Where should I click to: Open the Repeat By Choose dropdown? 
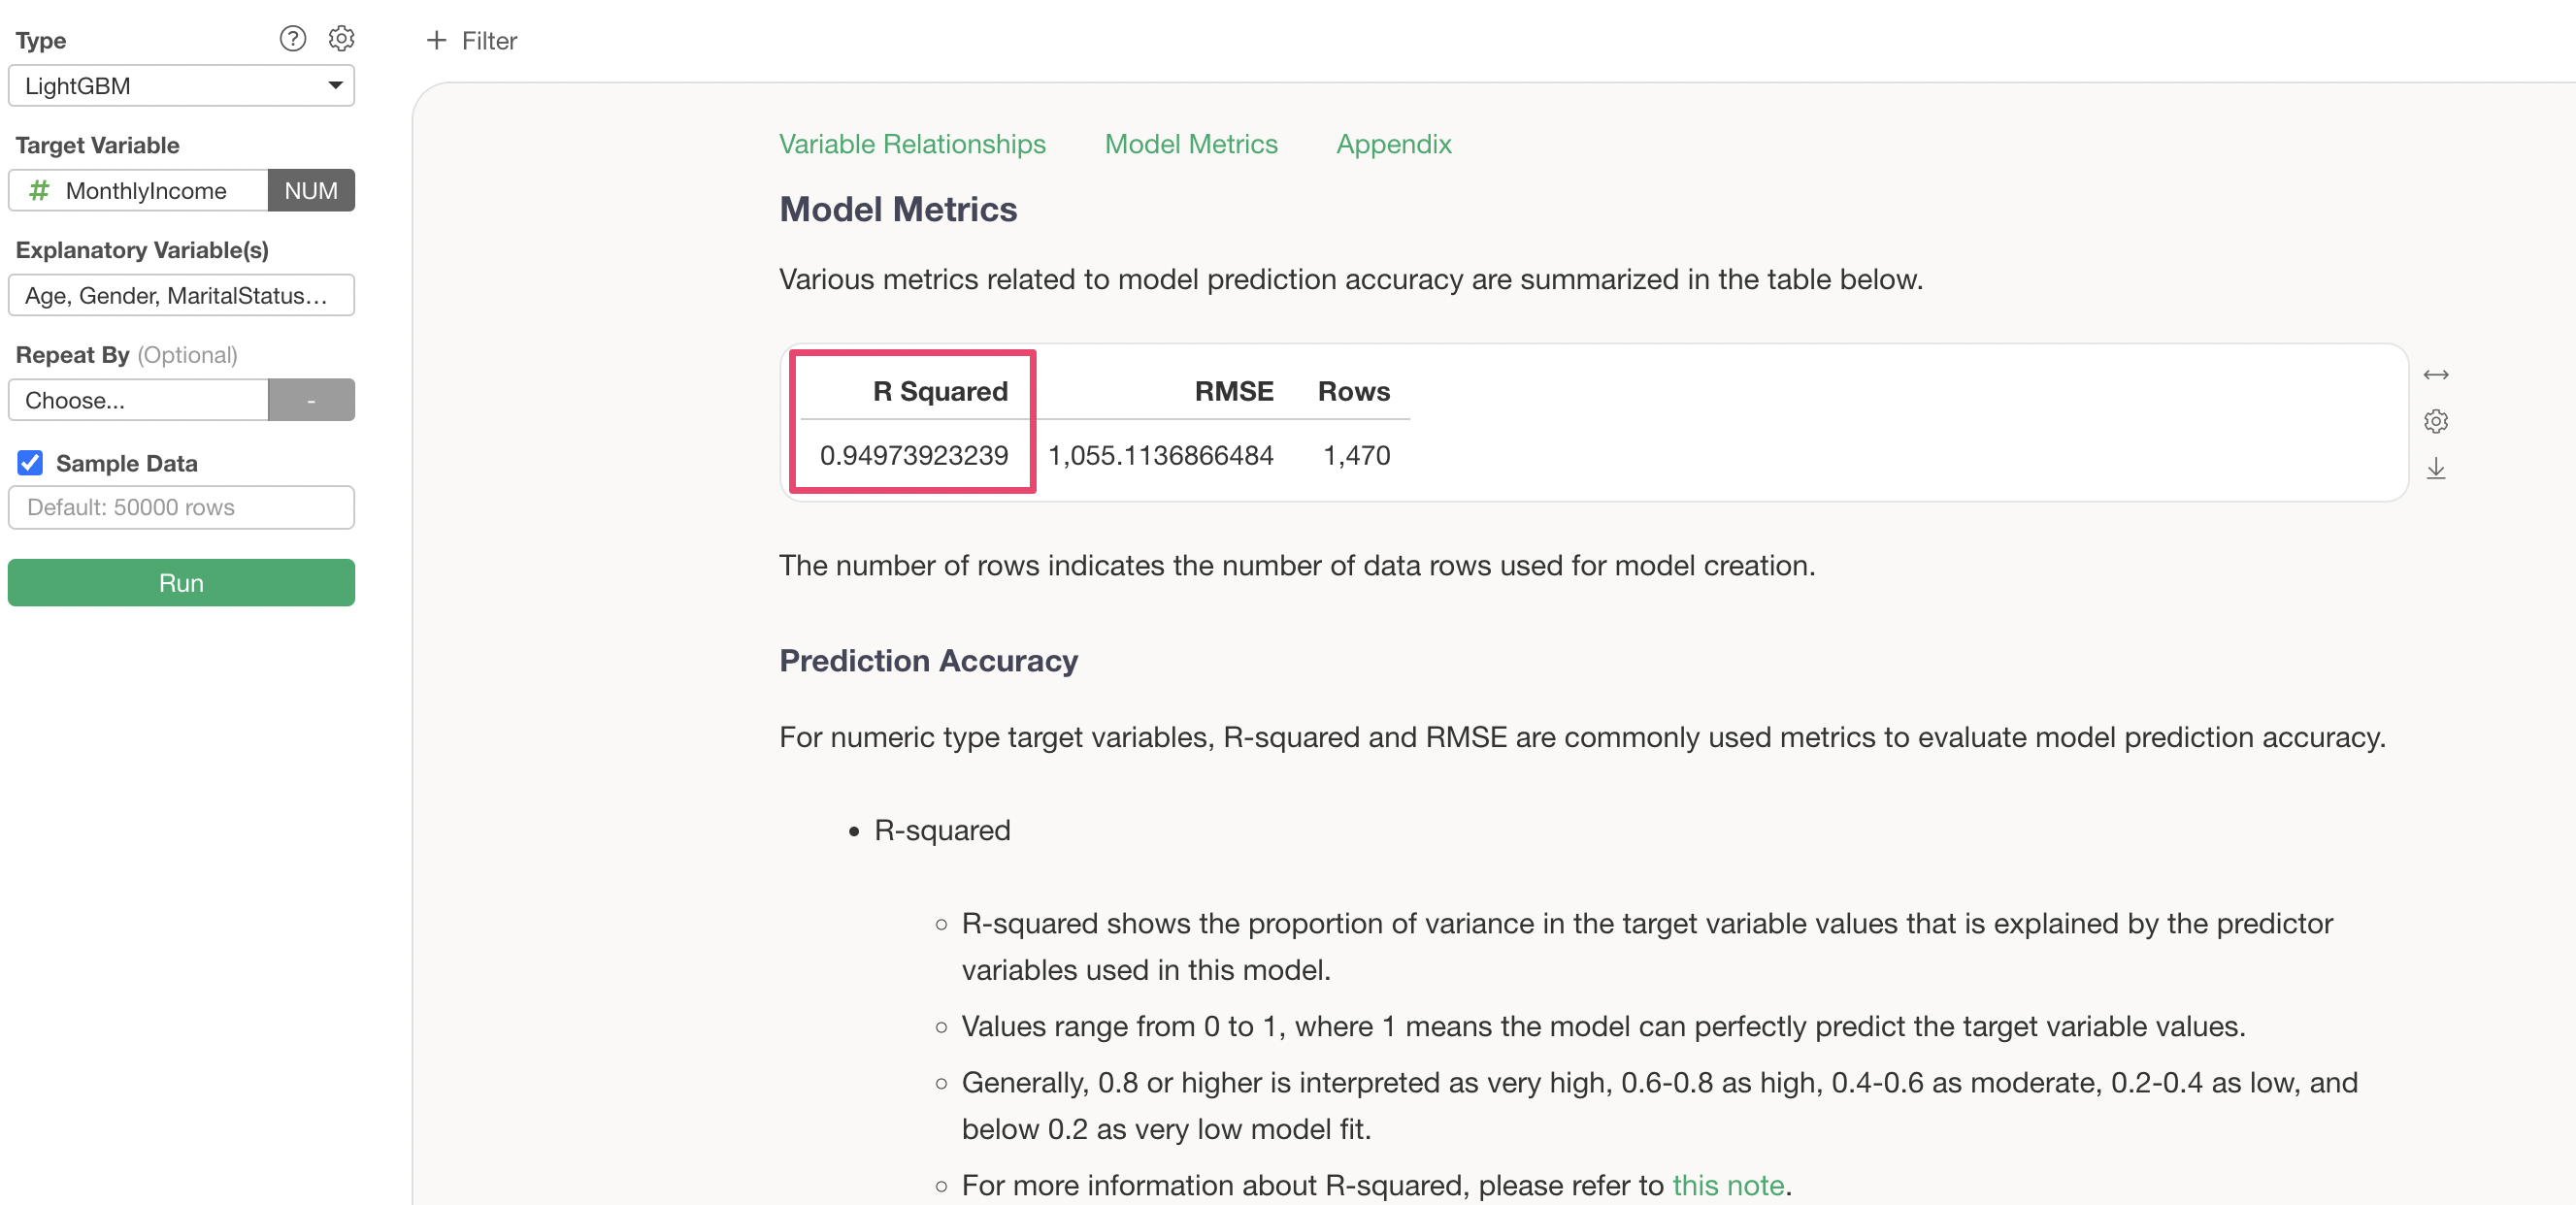138,401
